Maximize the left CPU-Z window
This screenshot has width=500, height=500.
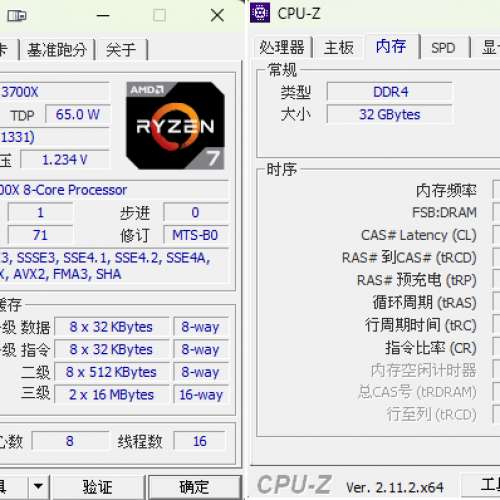(x=159, y=15)
